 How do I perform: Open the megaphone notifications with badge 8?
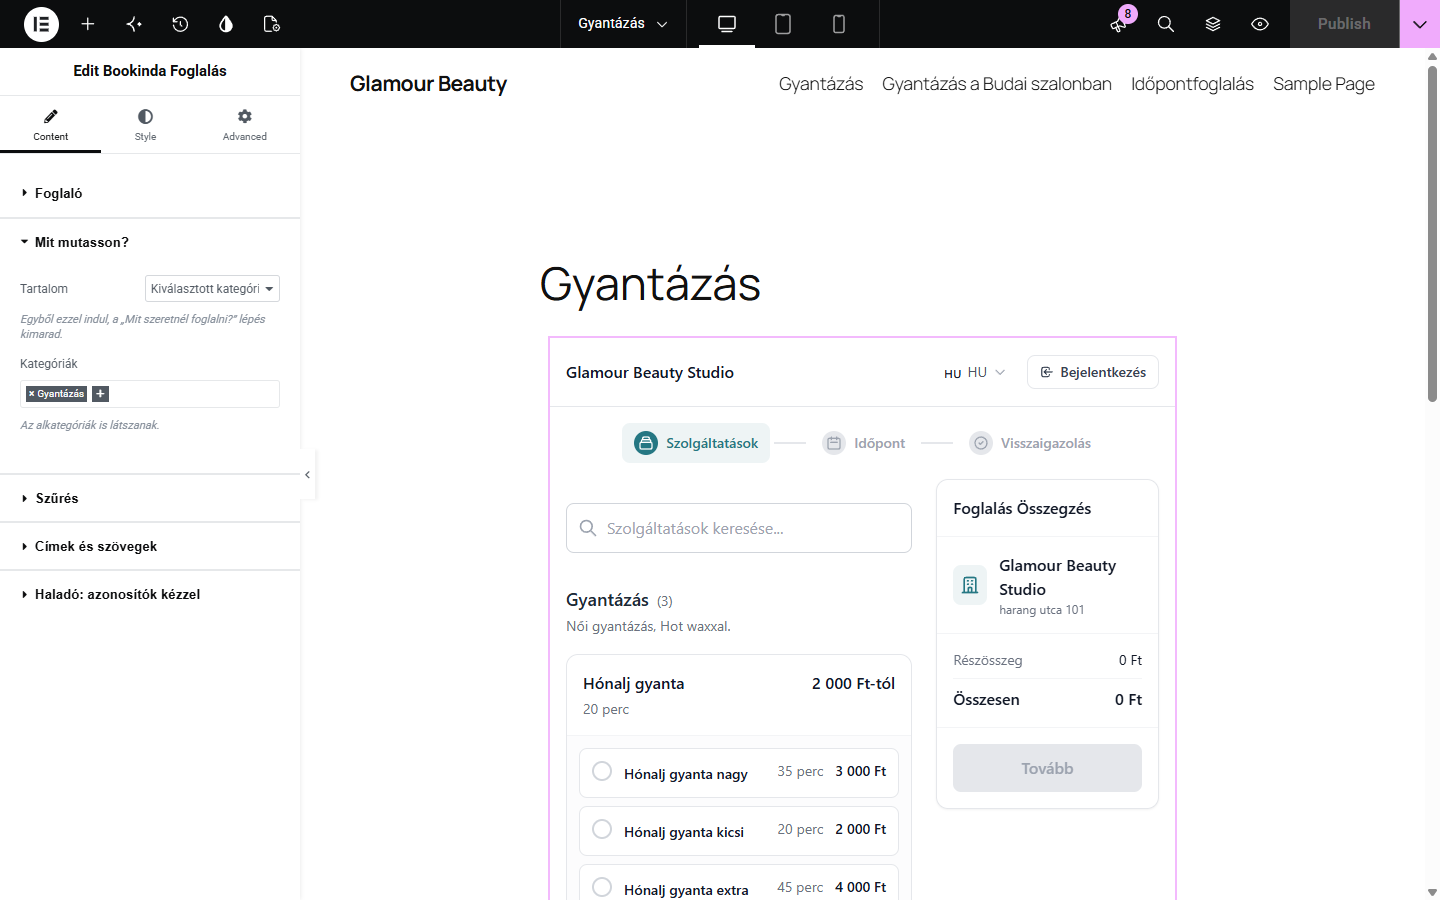(x=1119, y=24)
